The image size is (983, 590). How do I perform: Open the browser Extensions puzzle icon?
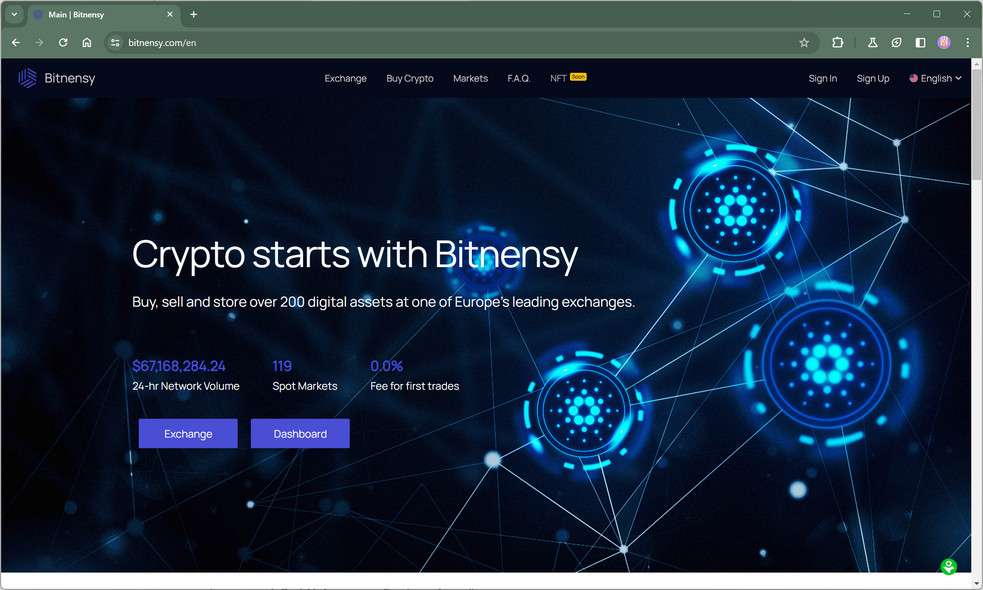(x=837, y=42)
